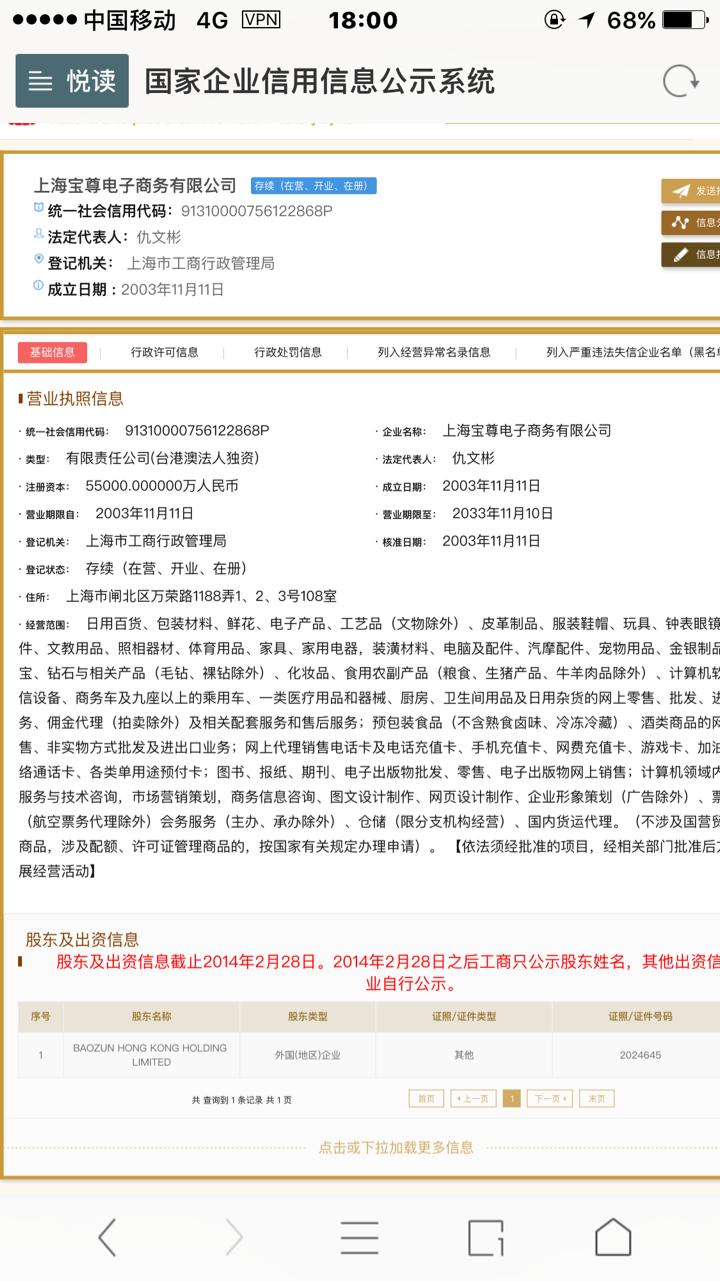Jump to 末页 in pagination
The height and width of the screenshot is (1281, 720).
coord(597,1098)
